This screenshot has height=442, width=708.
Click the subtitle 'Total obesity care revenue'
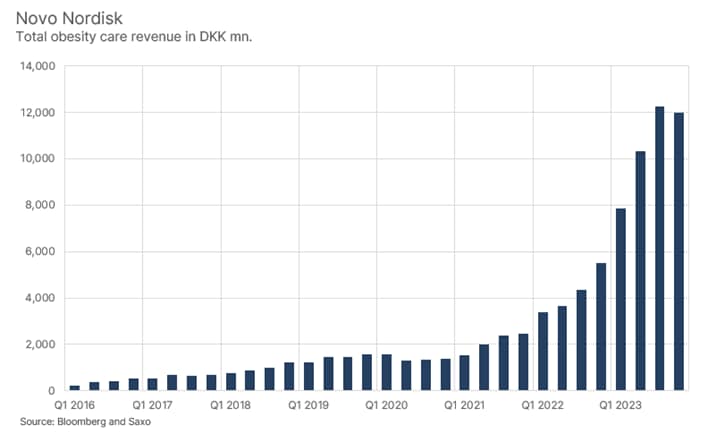click(x=112, y=38)
